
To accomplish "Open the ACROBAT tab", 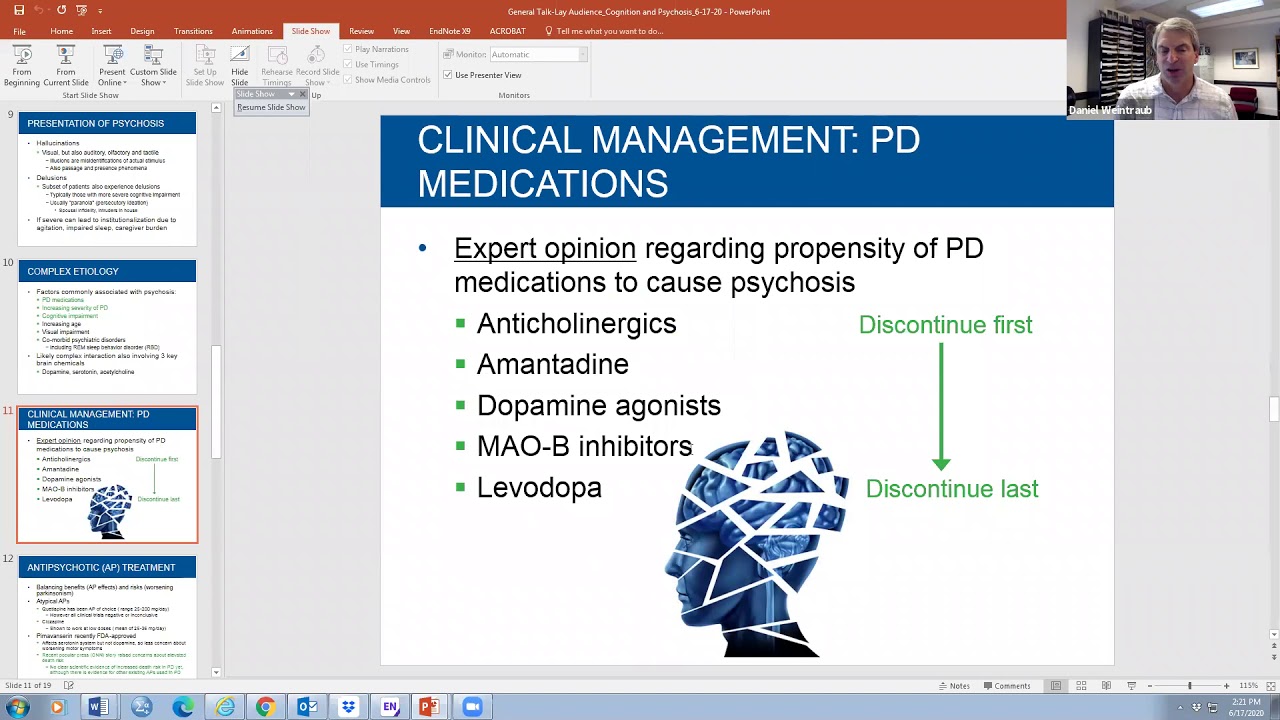I will click(507, 31).
